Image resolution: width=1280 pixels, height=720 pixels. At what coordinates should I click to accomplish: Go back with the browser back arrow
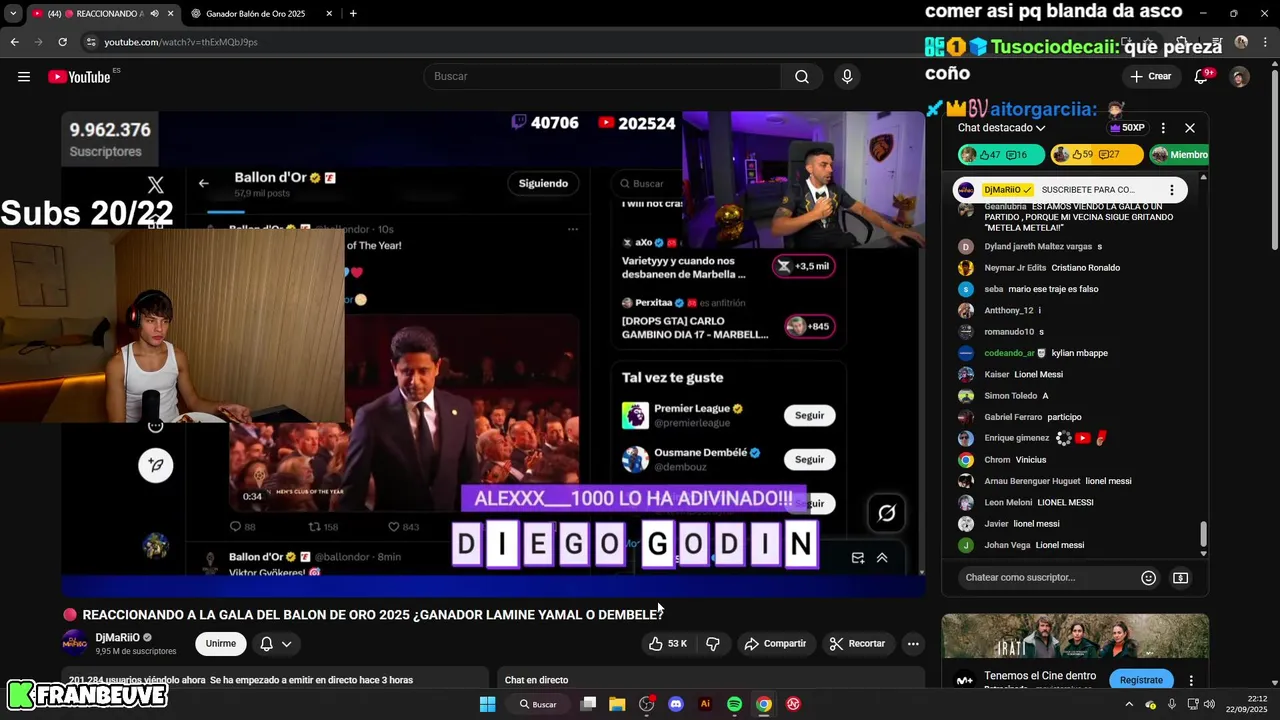pyautogui.click(x=14, y=42)
